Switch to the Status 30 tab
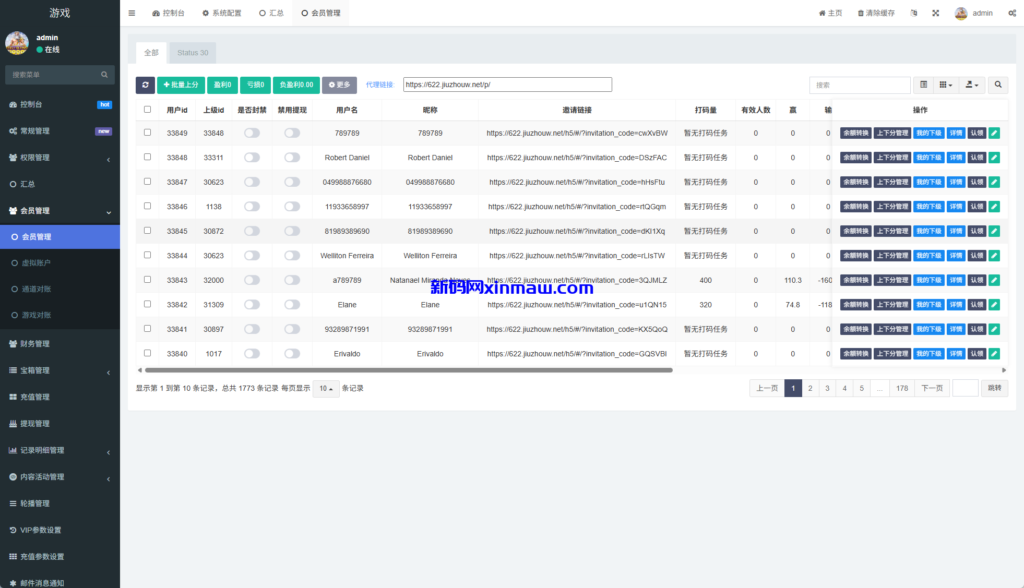1024x588 pixels. click(x=192, y=52)
